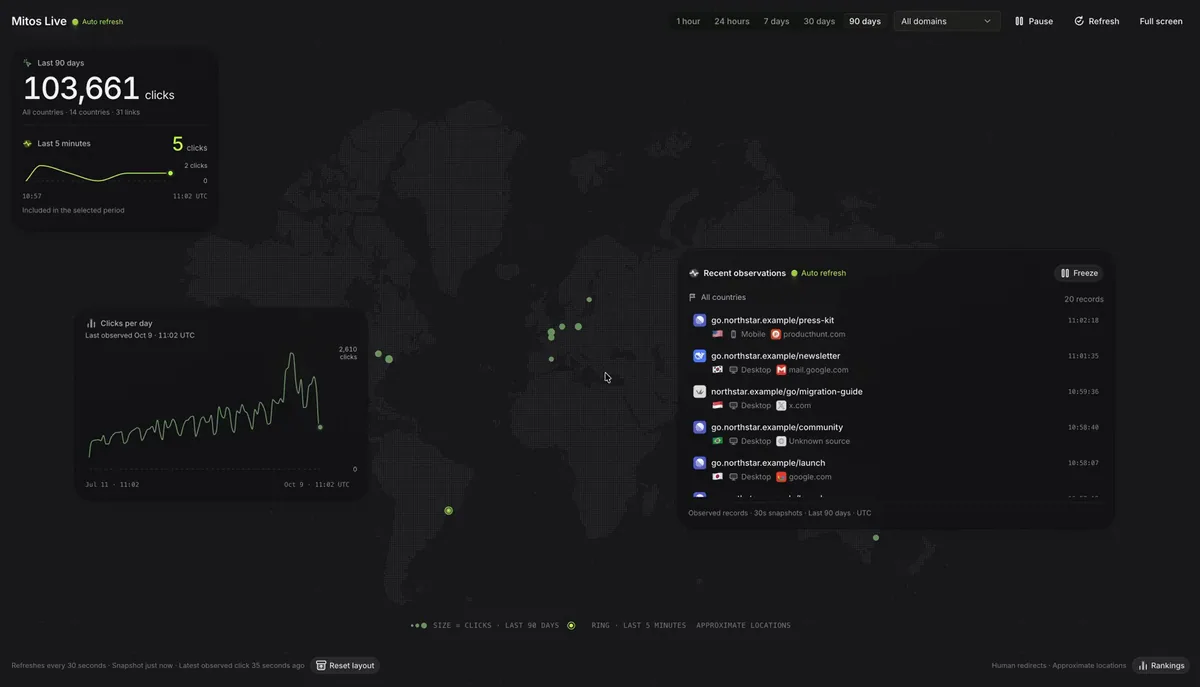
Task: Click latest data point on clicks-per-day chart
Action: pos(320,427)
